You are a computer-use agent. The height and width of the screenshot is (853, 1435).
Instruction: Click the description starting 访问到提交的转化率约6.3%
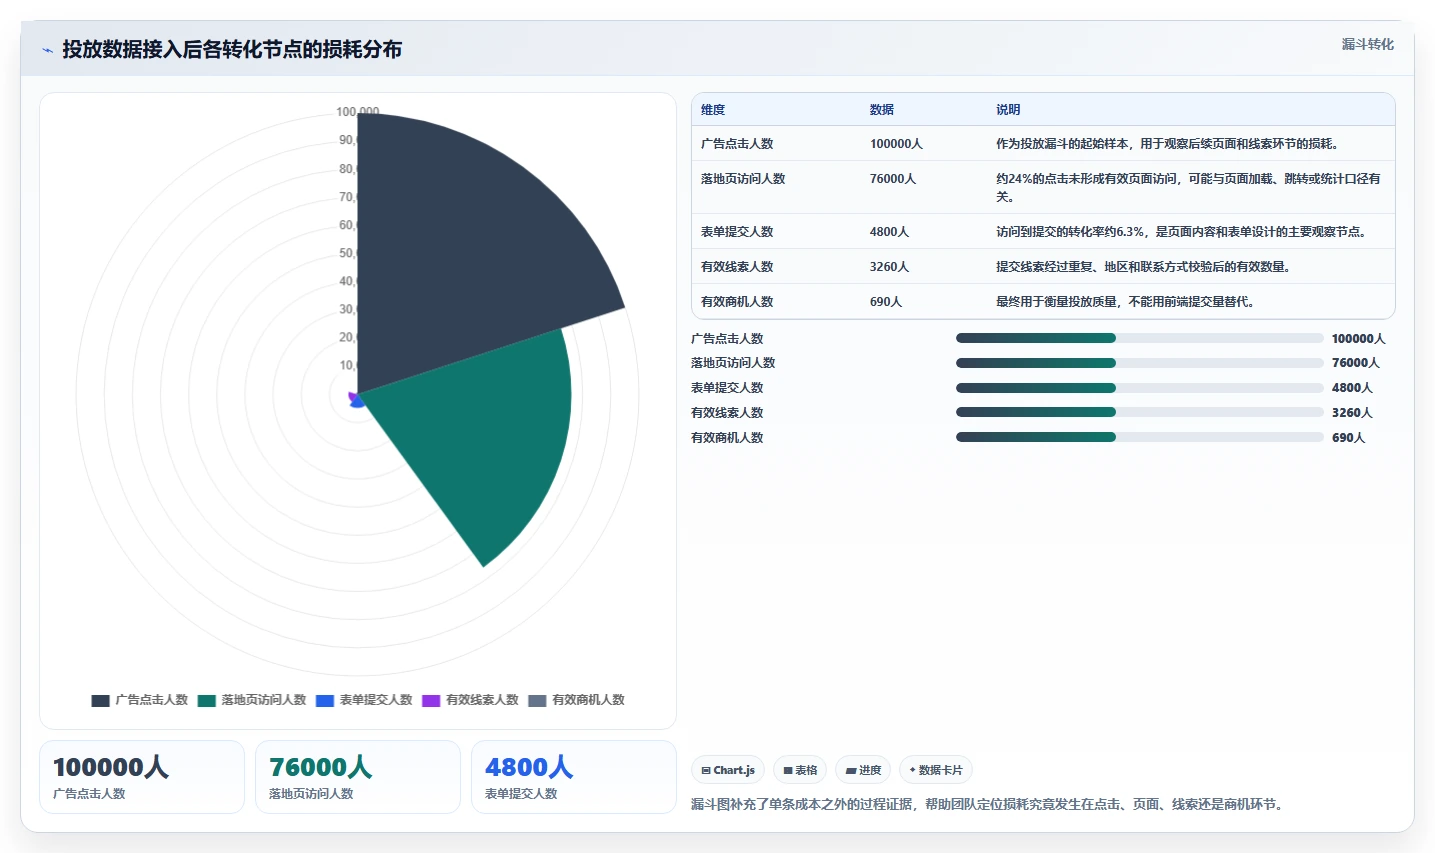pos(1181,232)
